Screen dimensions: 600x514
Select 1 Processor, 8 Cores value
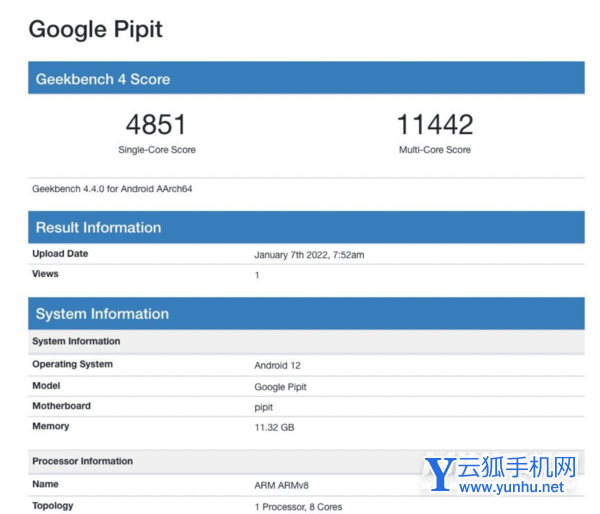click(298, 507)
